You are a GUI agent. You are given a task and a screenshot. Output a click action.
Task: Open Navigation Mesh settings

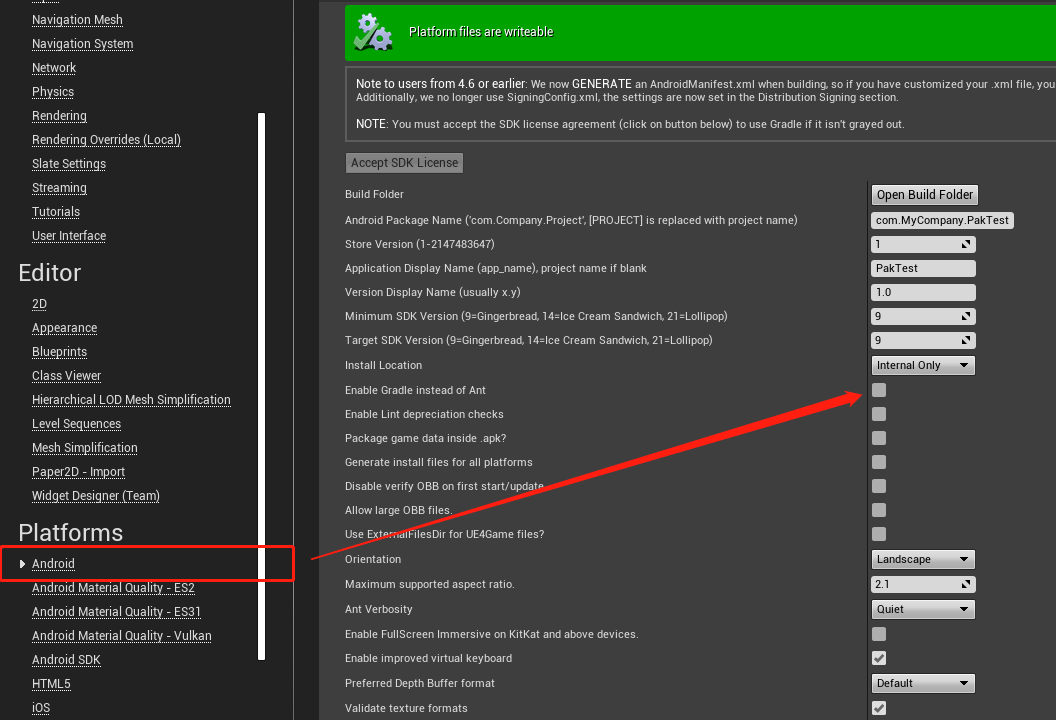[77, 20]
